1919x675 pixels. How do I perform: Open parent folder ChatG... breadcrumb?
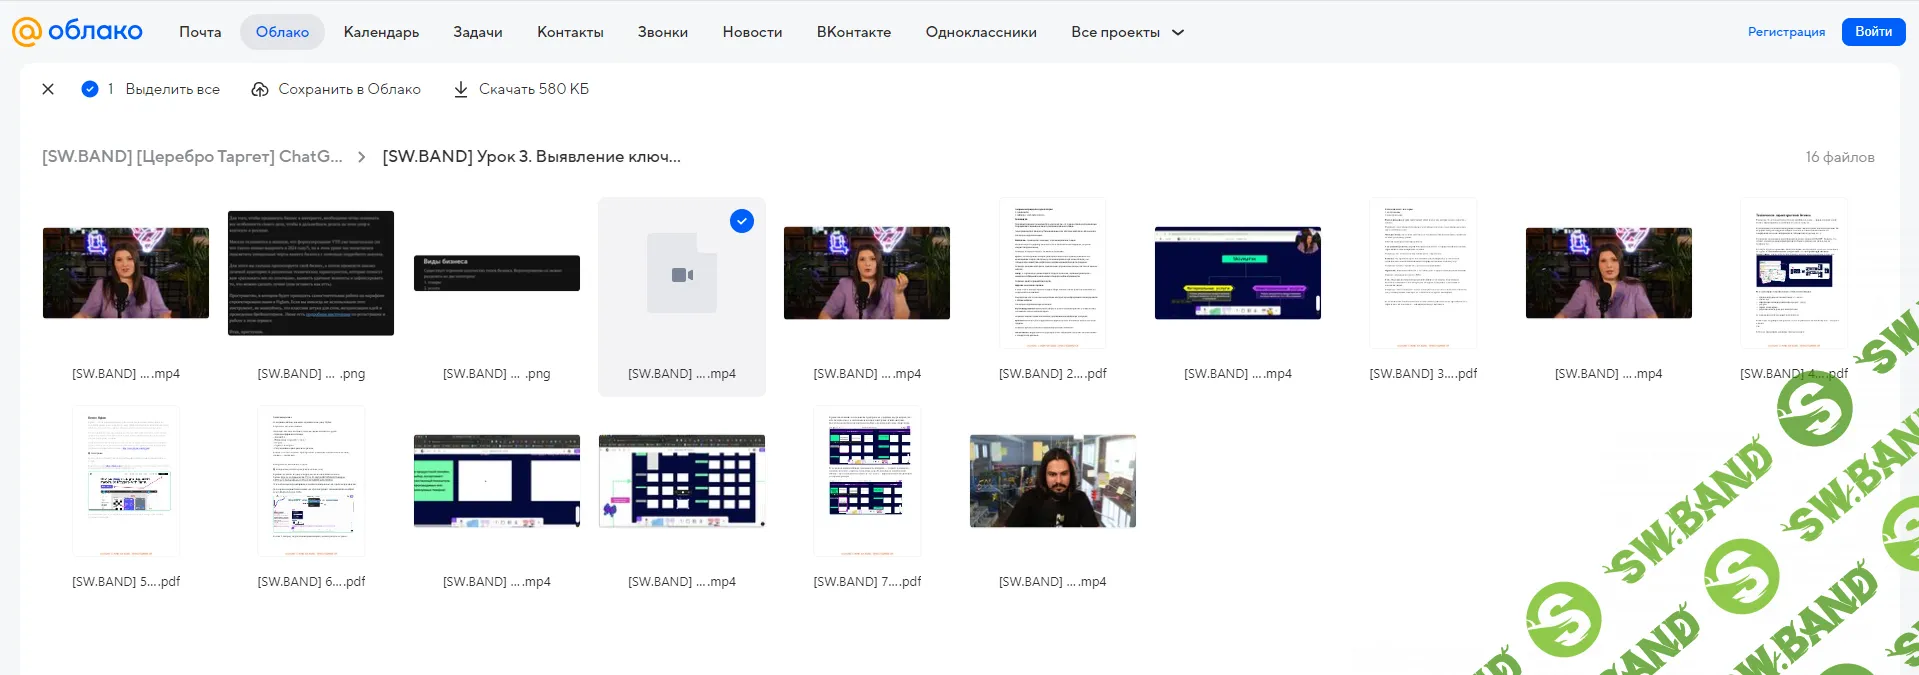(x=192, y=157)
